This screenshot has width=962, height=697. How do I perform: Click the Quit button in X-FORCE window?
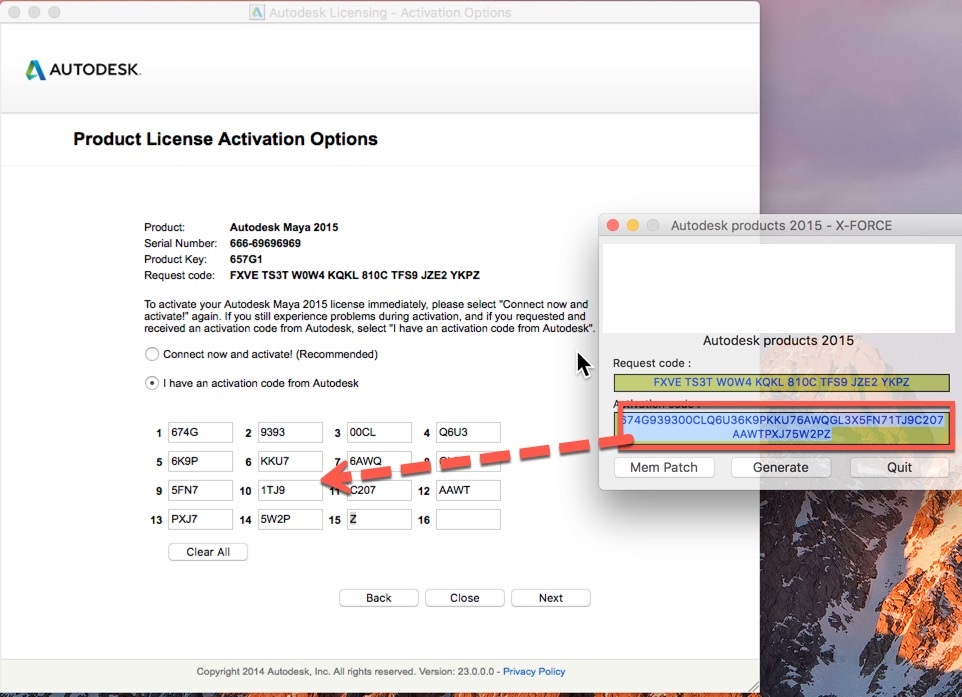[899, 468]
